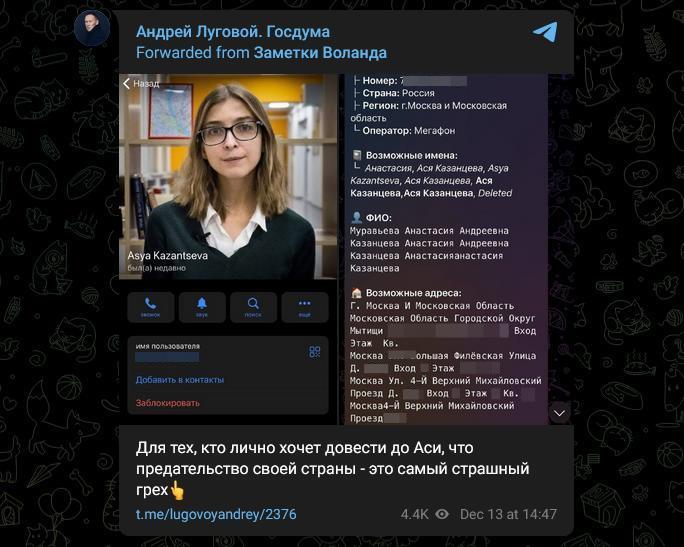Image resolution: width=684 pixels, height=547 pixels.
Task: Open the channel's round avatar picture
Action: pyautogui.click(x=92, y=28)
